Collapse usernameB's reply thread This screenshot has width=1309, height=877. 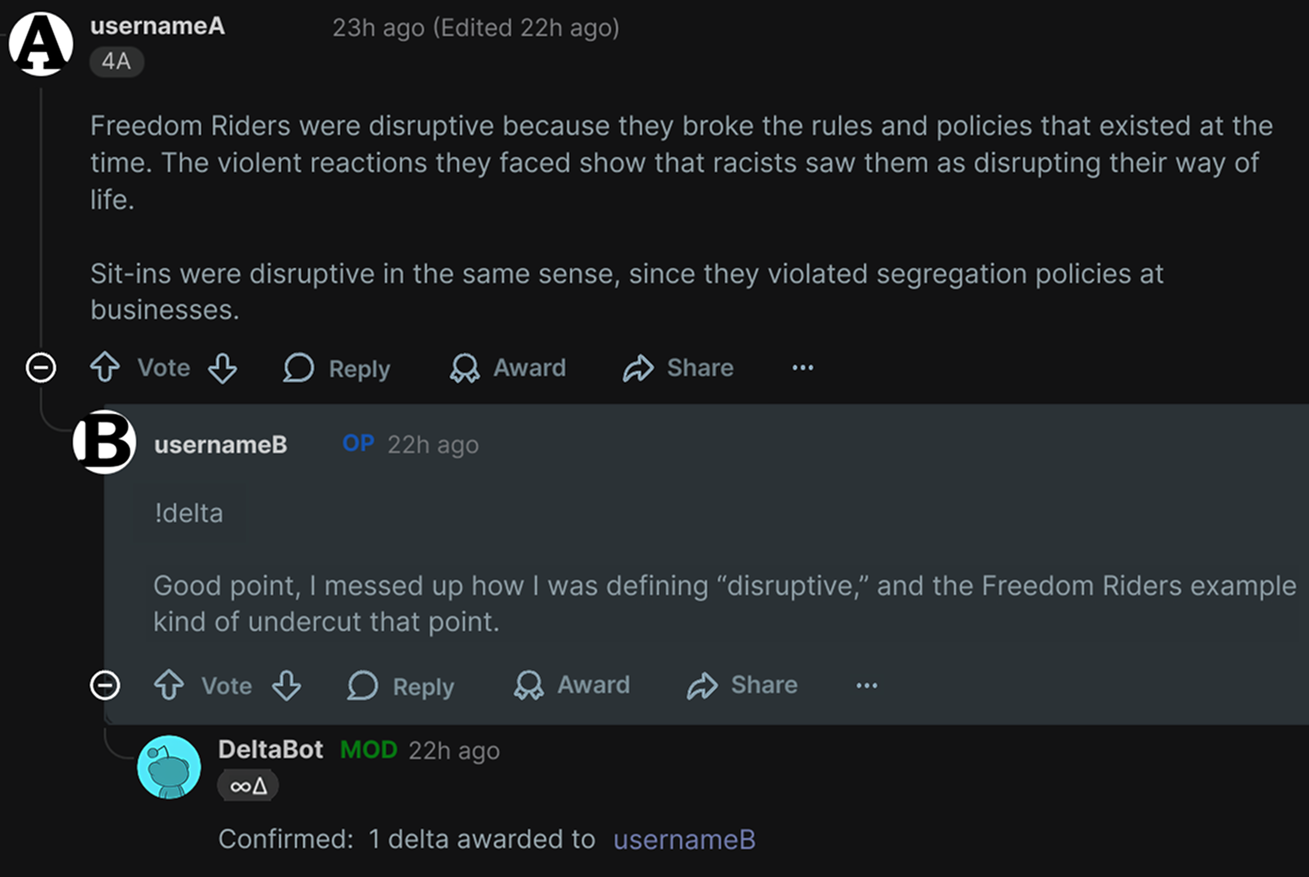point(105,686)
